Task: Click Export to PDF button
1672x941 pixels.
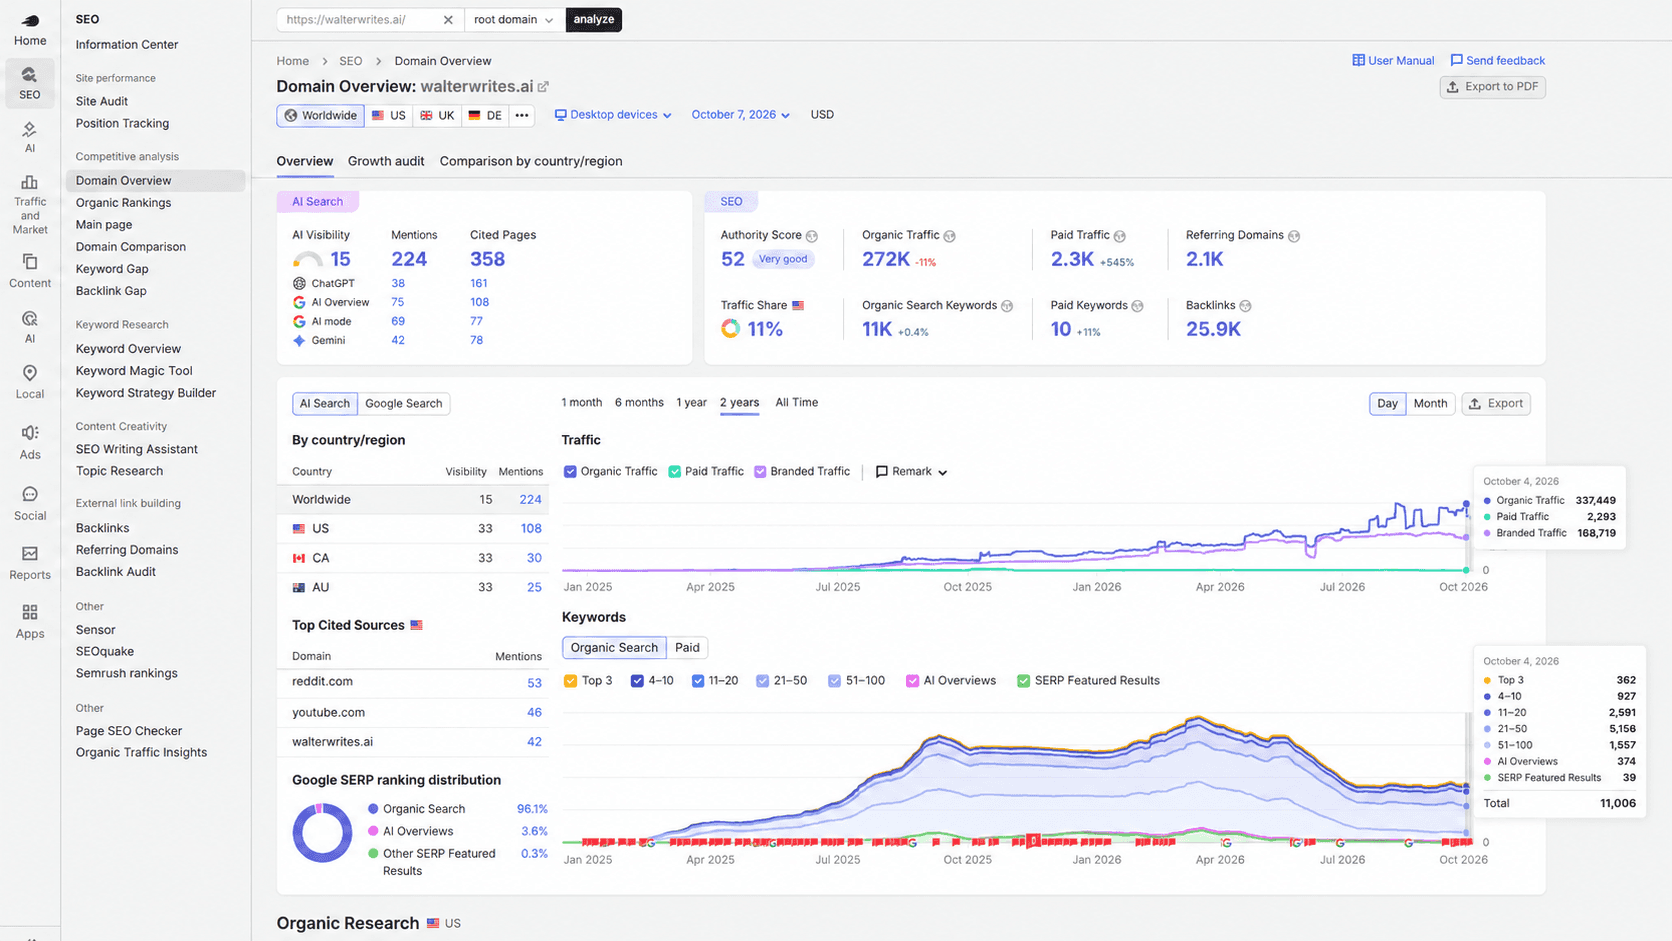Action: tap(1492, 87)
